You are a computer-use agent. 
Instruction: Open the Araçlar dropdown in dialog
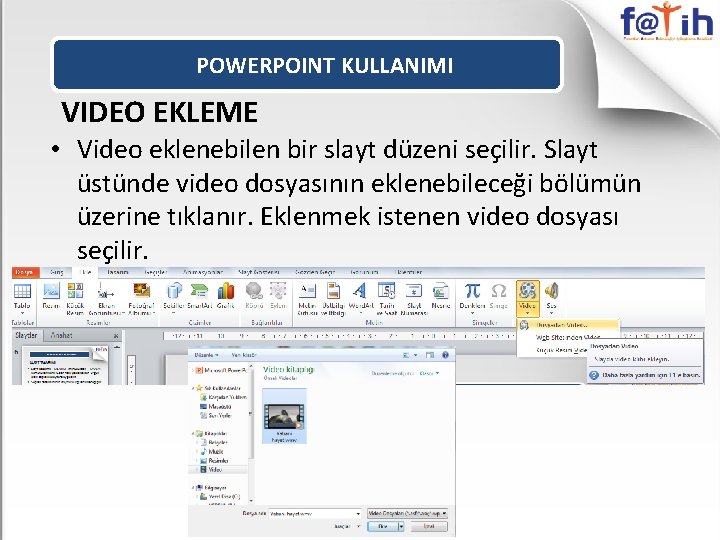[x=346, y=527]
